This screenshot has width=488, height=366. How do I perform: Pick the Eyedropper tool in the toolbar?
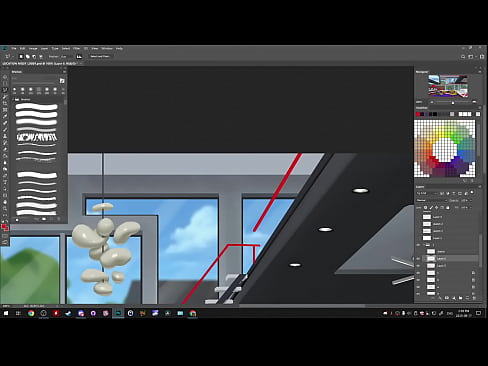coord(5,116)
